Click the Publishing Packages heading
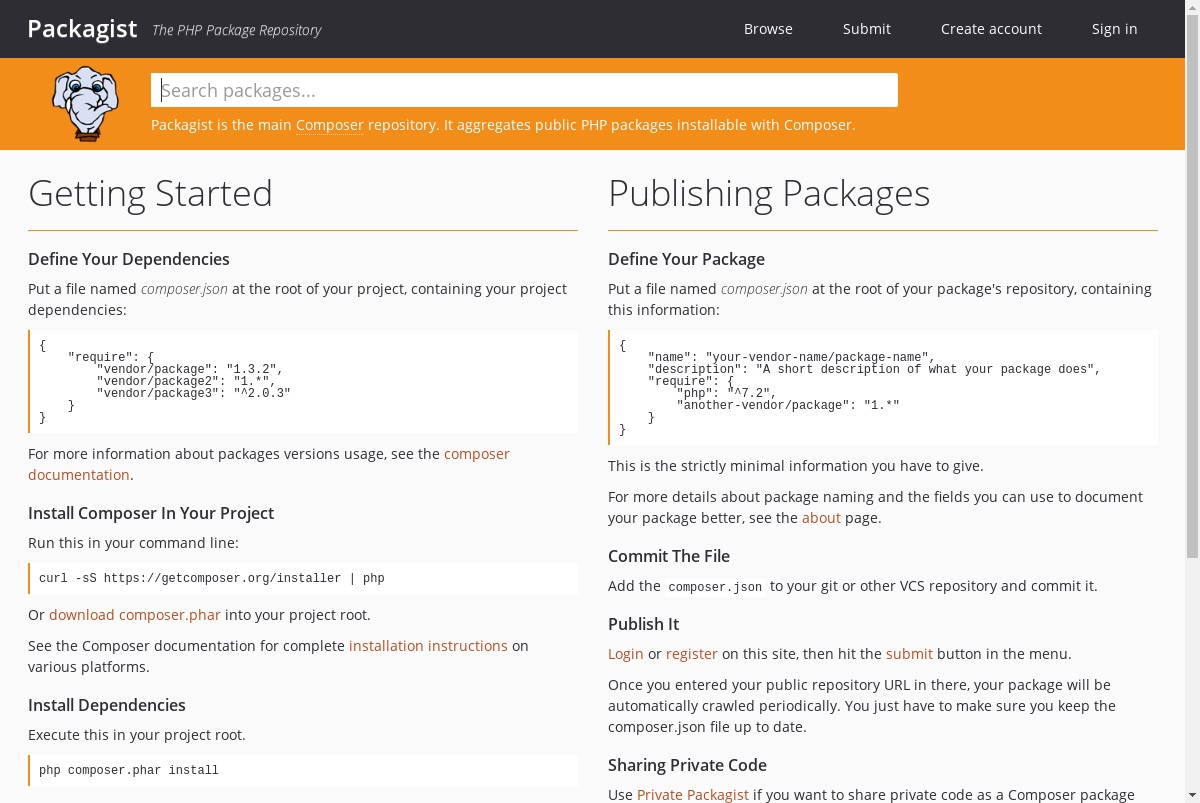1200x803 pixels. pos(769,193)
